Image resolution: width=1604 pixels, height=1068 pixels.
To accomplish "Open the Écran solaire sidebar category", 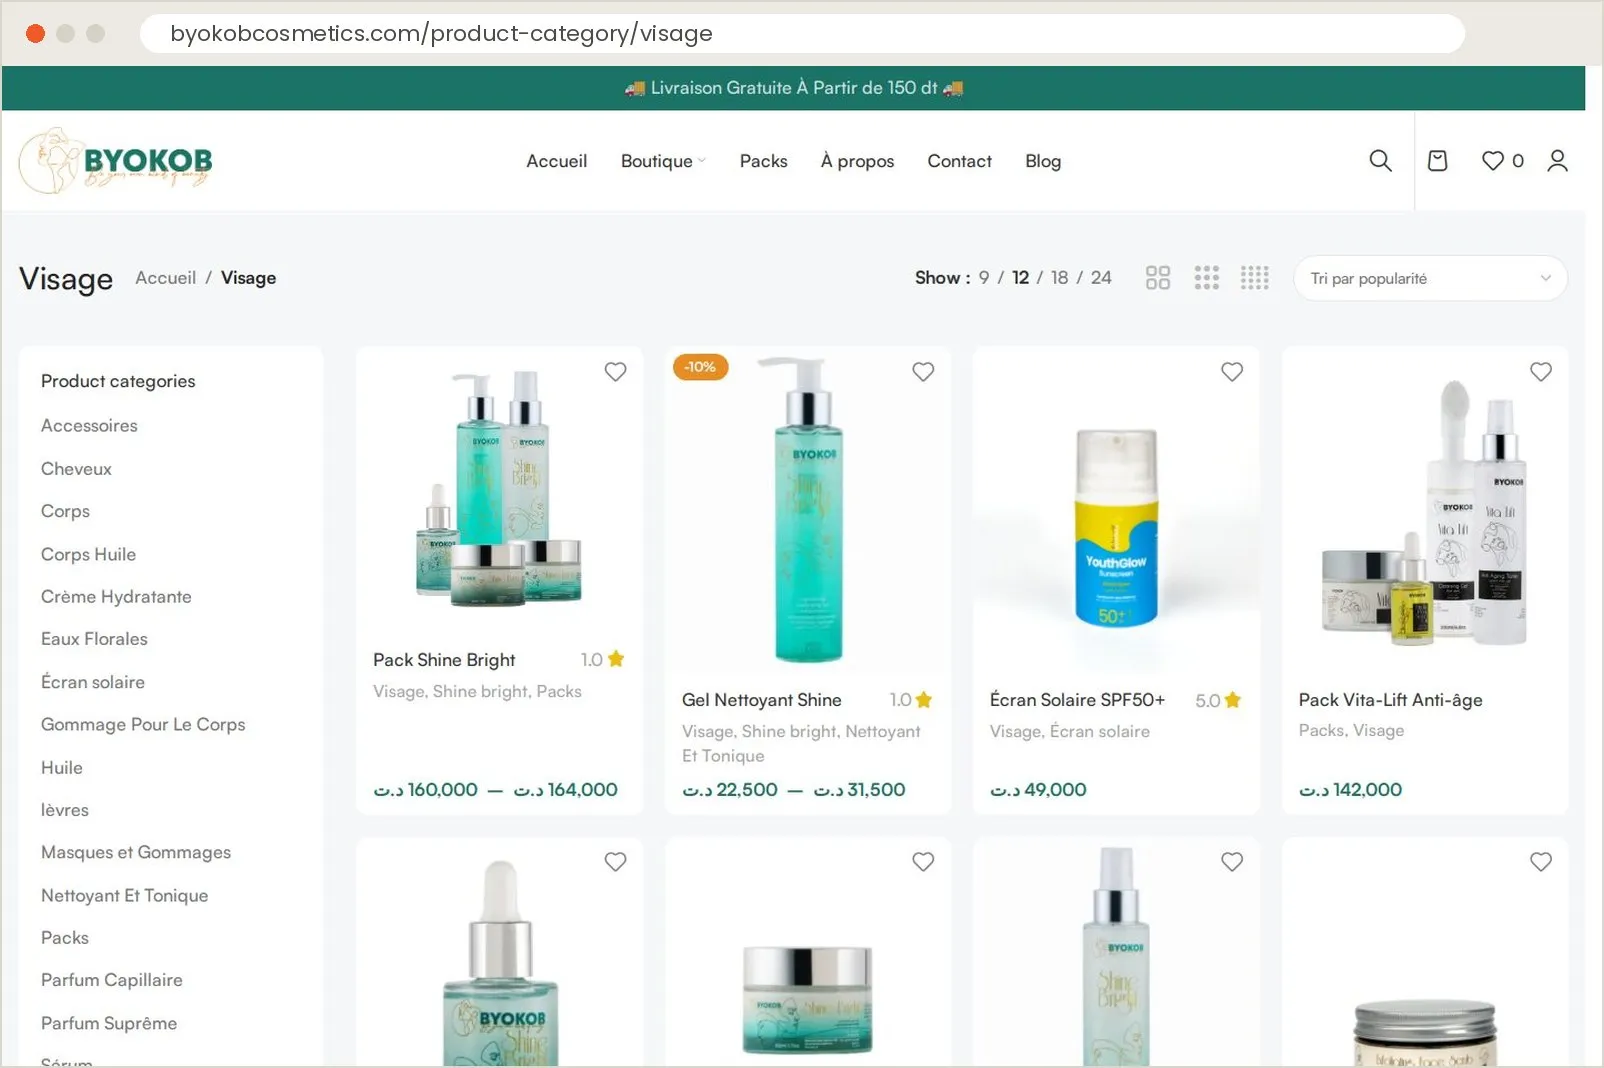I will [x=93, y=682].
